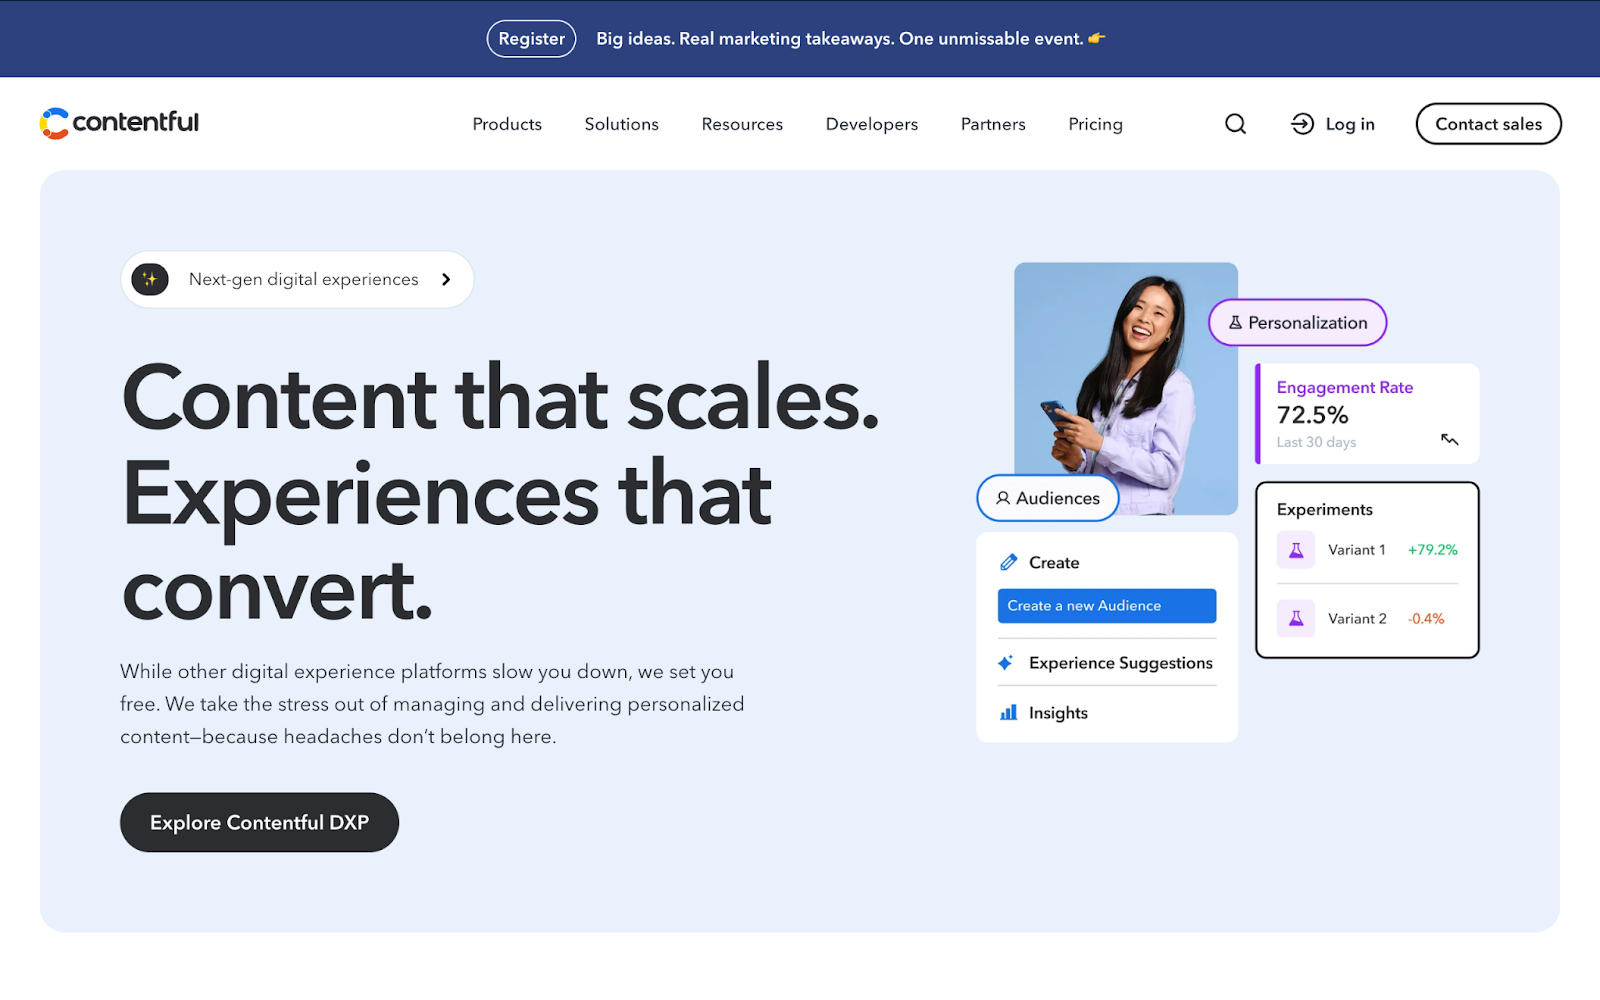The image size is (1600, 1000).
Task: Select the Last 30 days label
Action: pos(1316,442)
